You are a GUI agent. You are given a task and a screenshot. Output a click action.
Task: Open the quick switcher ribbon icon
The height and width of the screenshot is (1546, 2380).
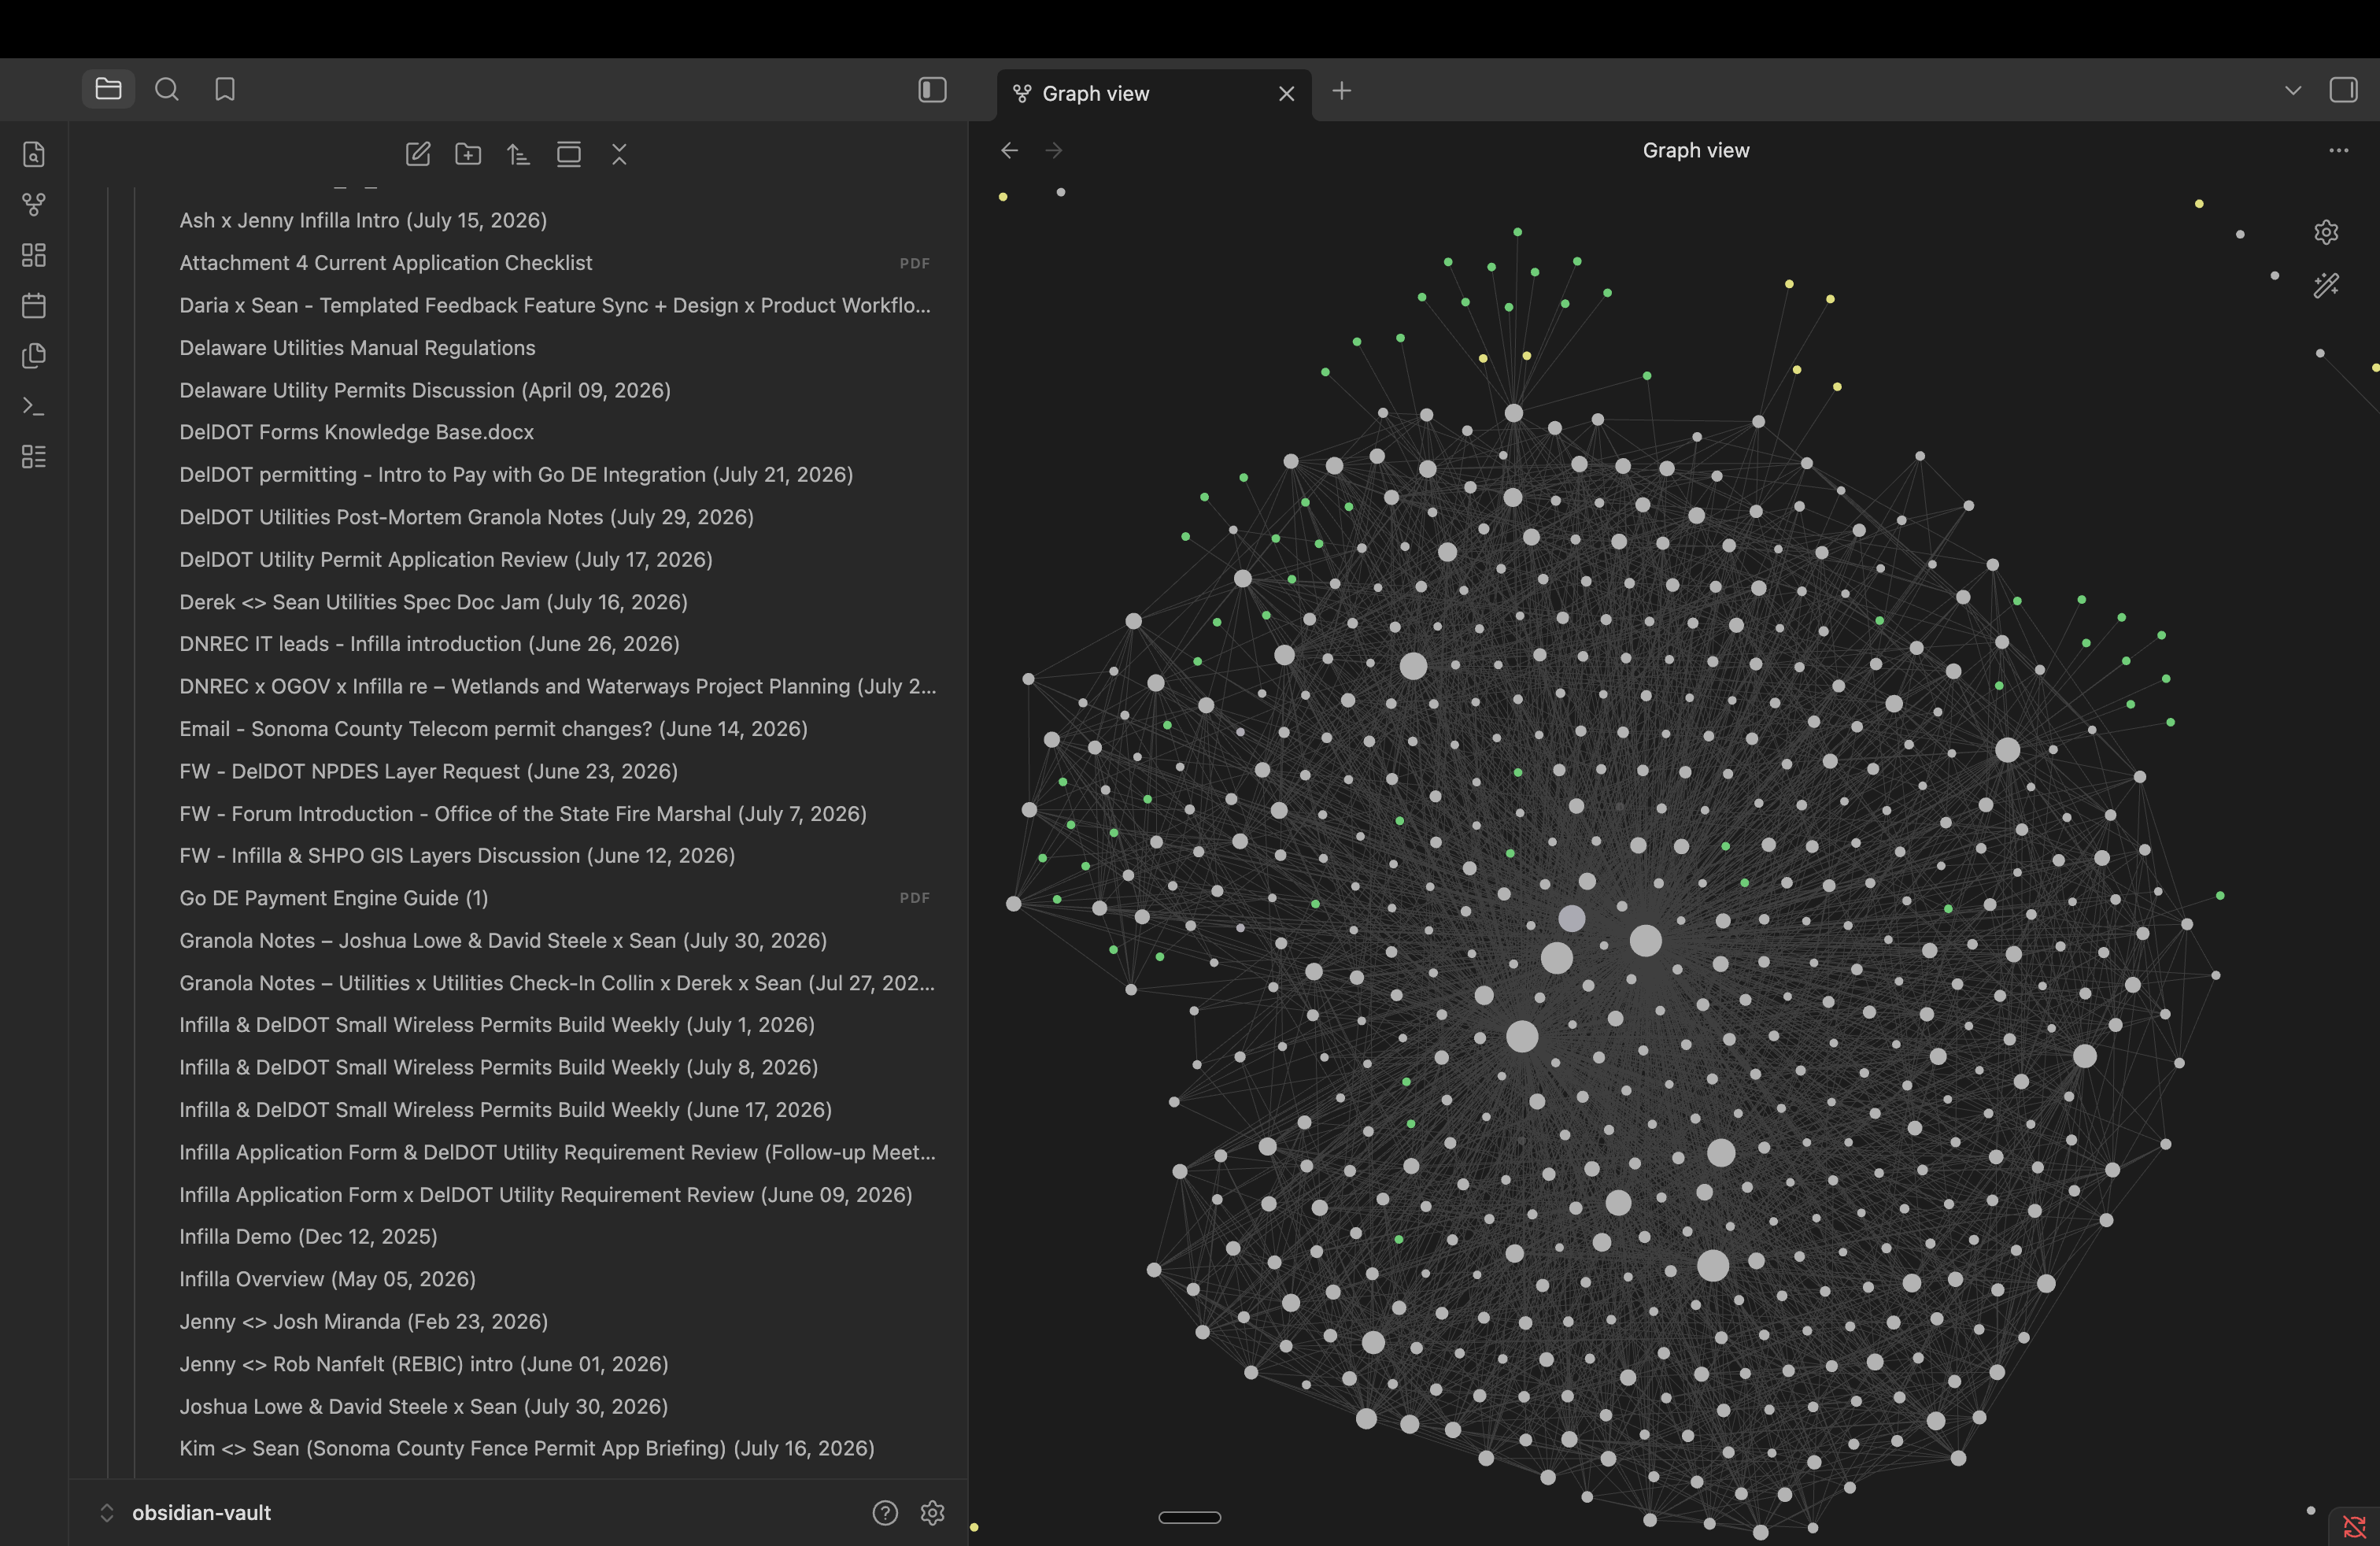point(34,154)
